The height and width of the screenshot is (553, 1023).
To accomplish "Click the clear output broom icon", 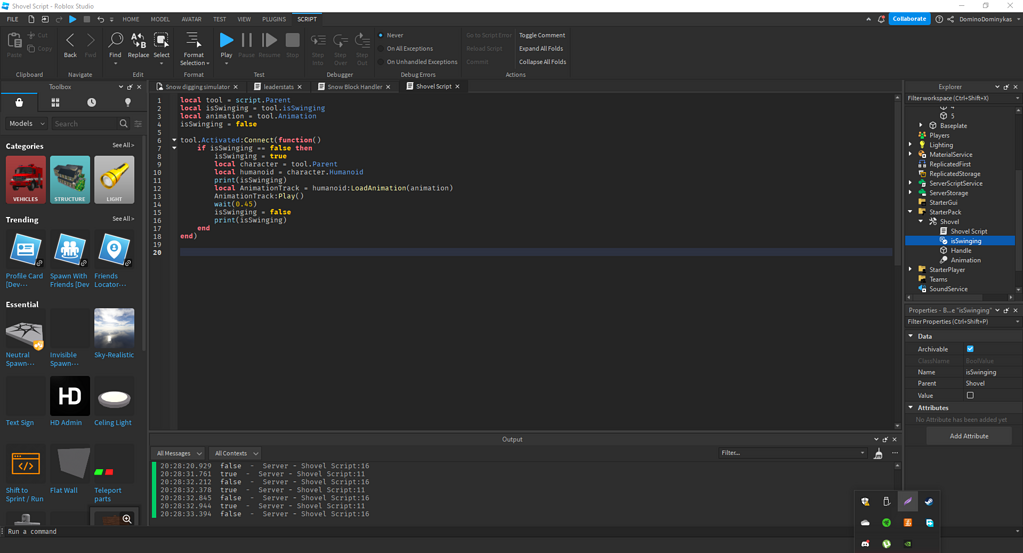I will (878, 454).
